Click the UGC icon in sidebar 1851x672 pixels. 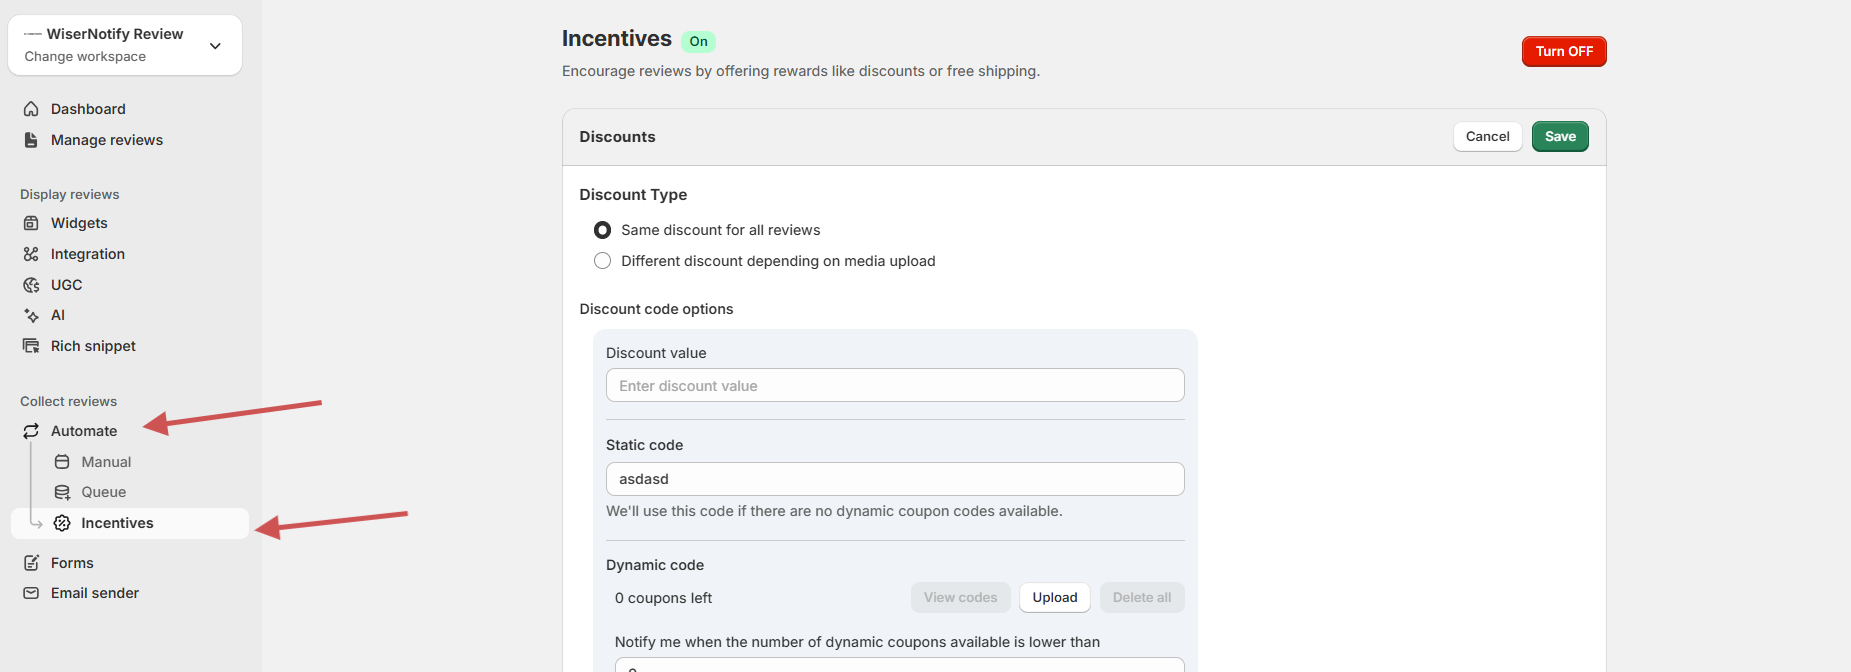point(31,285)
